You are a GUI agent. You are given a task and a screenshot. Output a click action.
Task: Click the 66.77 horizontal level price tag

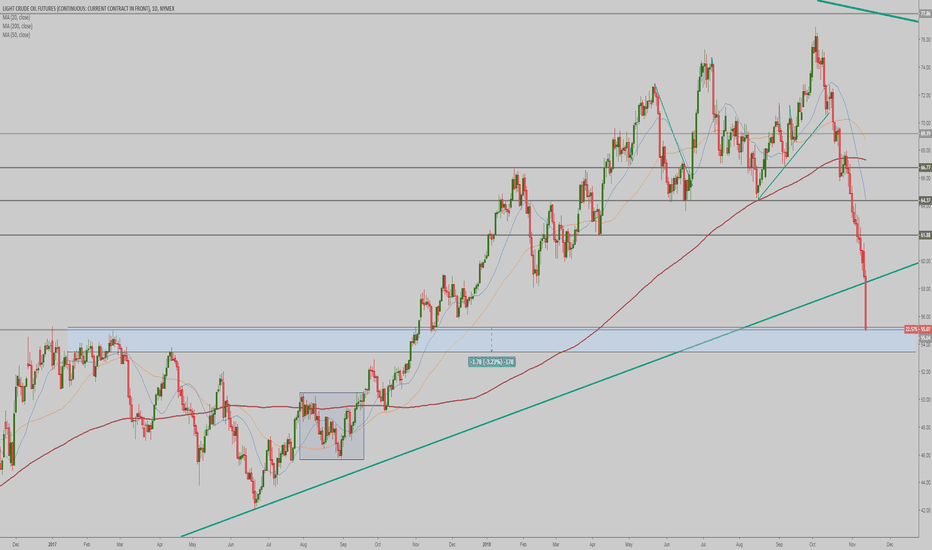tap(925, 168)
